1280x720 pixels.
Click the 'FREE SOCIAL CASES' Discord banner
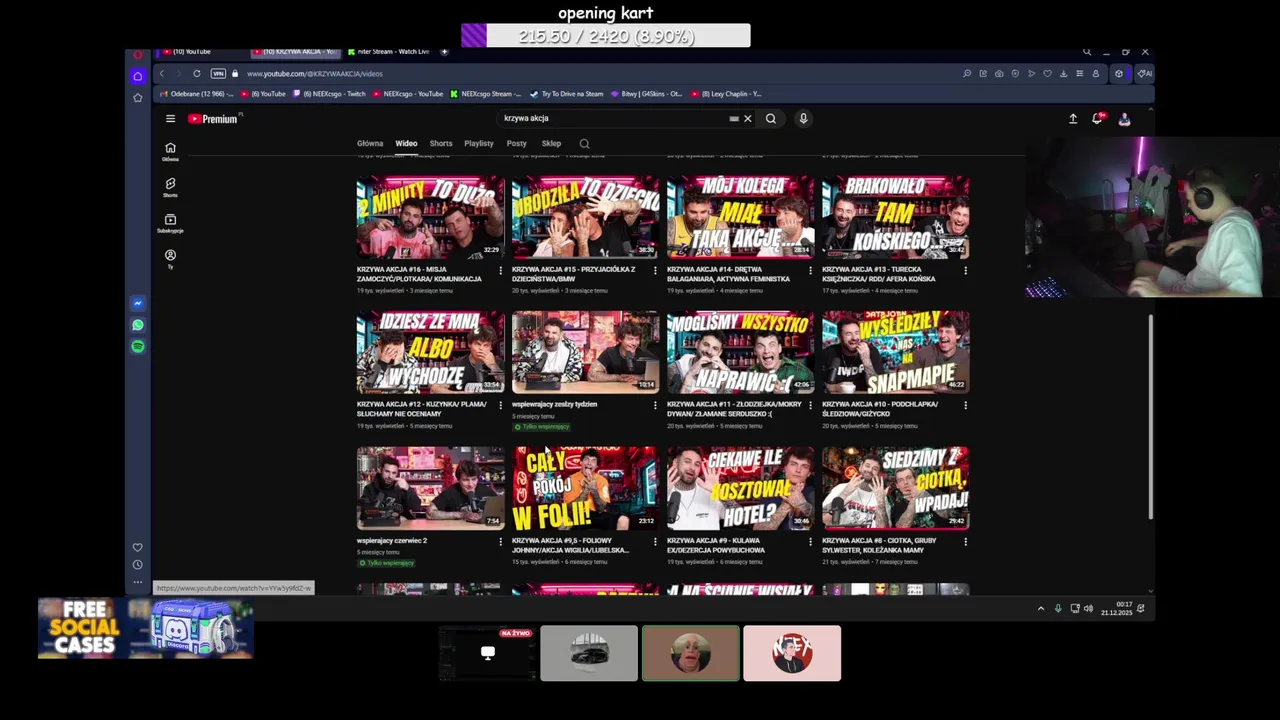tap(145, 628)
